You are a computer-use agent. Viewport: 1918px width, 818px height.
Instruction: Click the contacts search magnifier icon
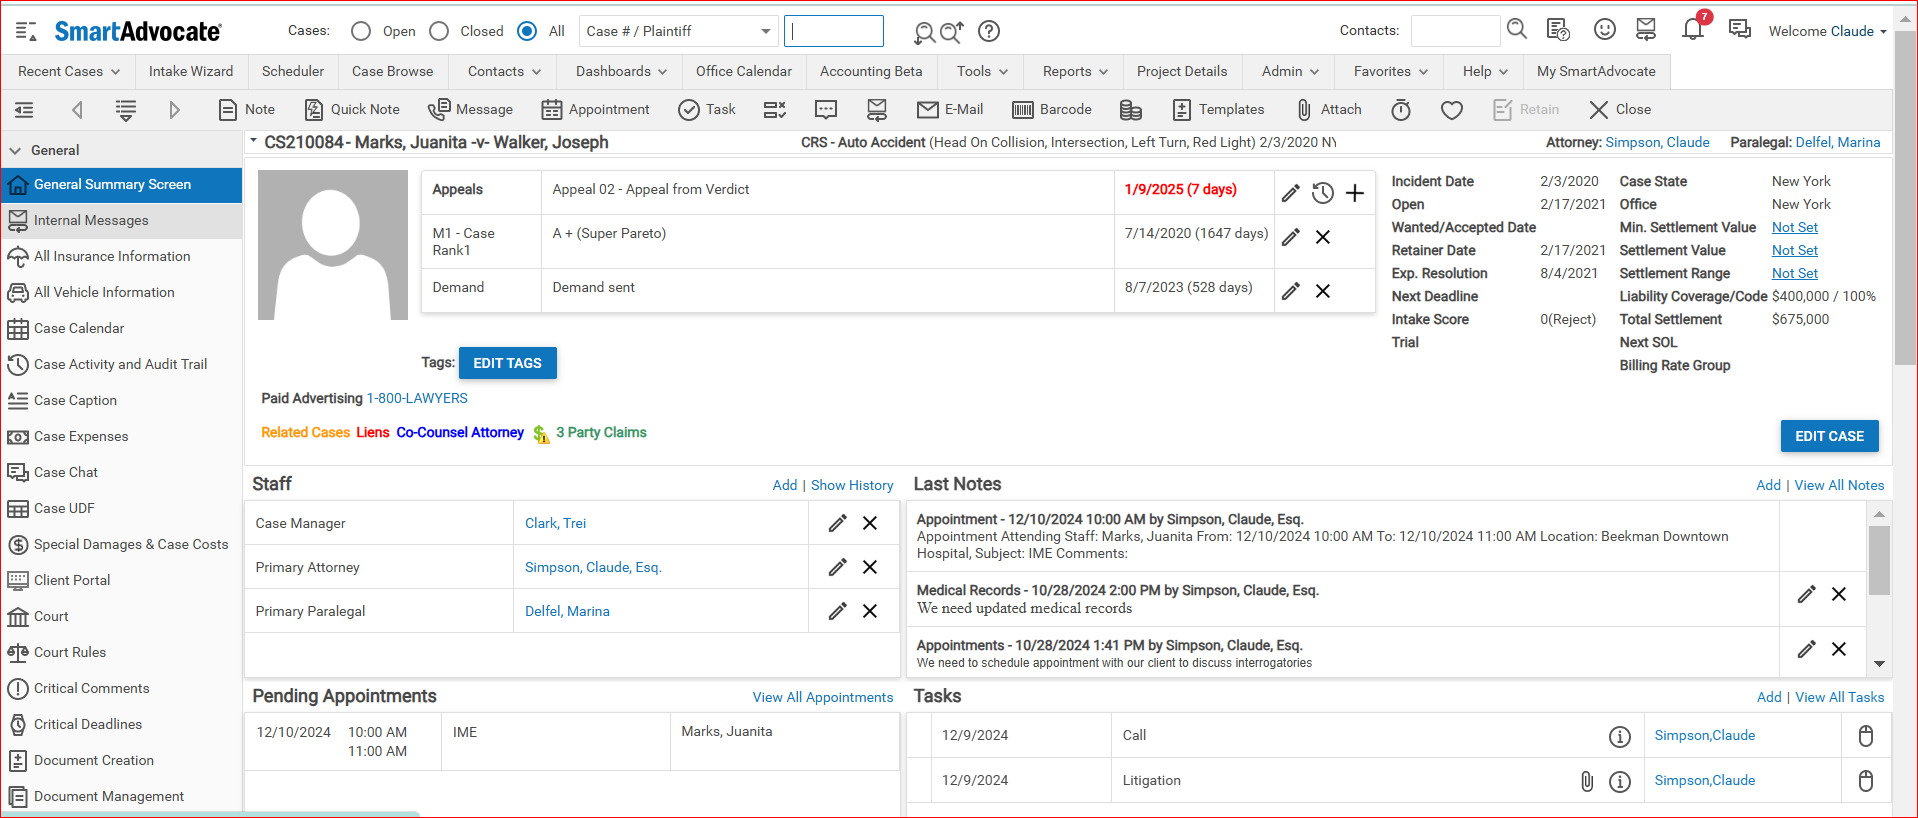click(x=1517, y=29)
